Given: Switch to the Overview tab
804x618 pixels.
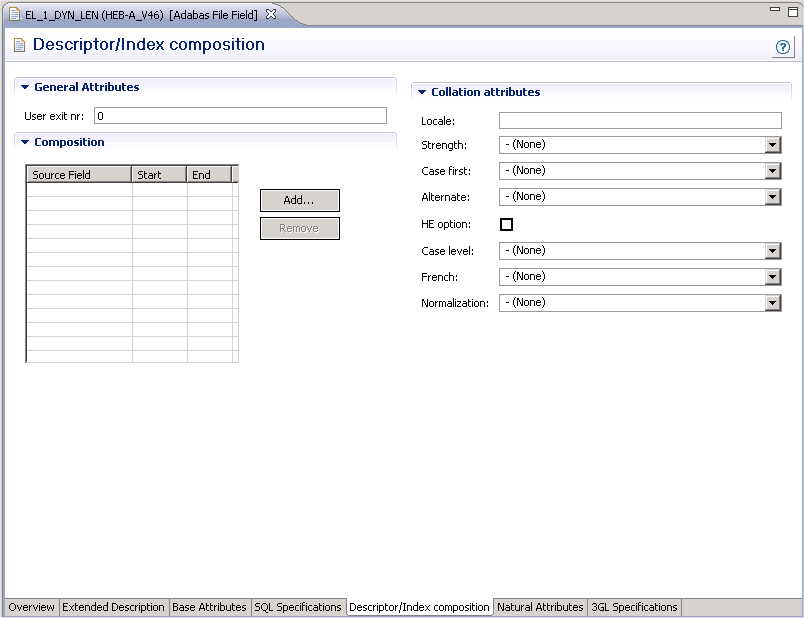Looking at the screenshot, I should click(32, 607).
